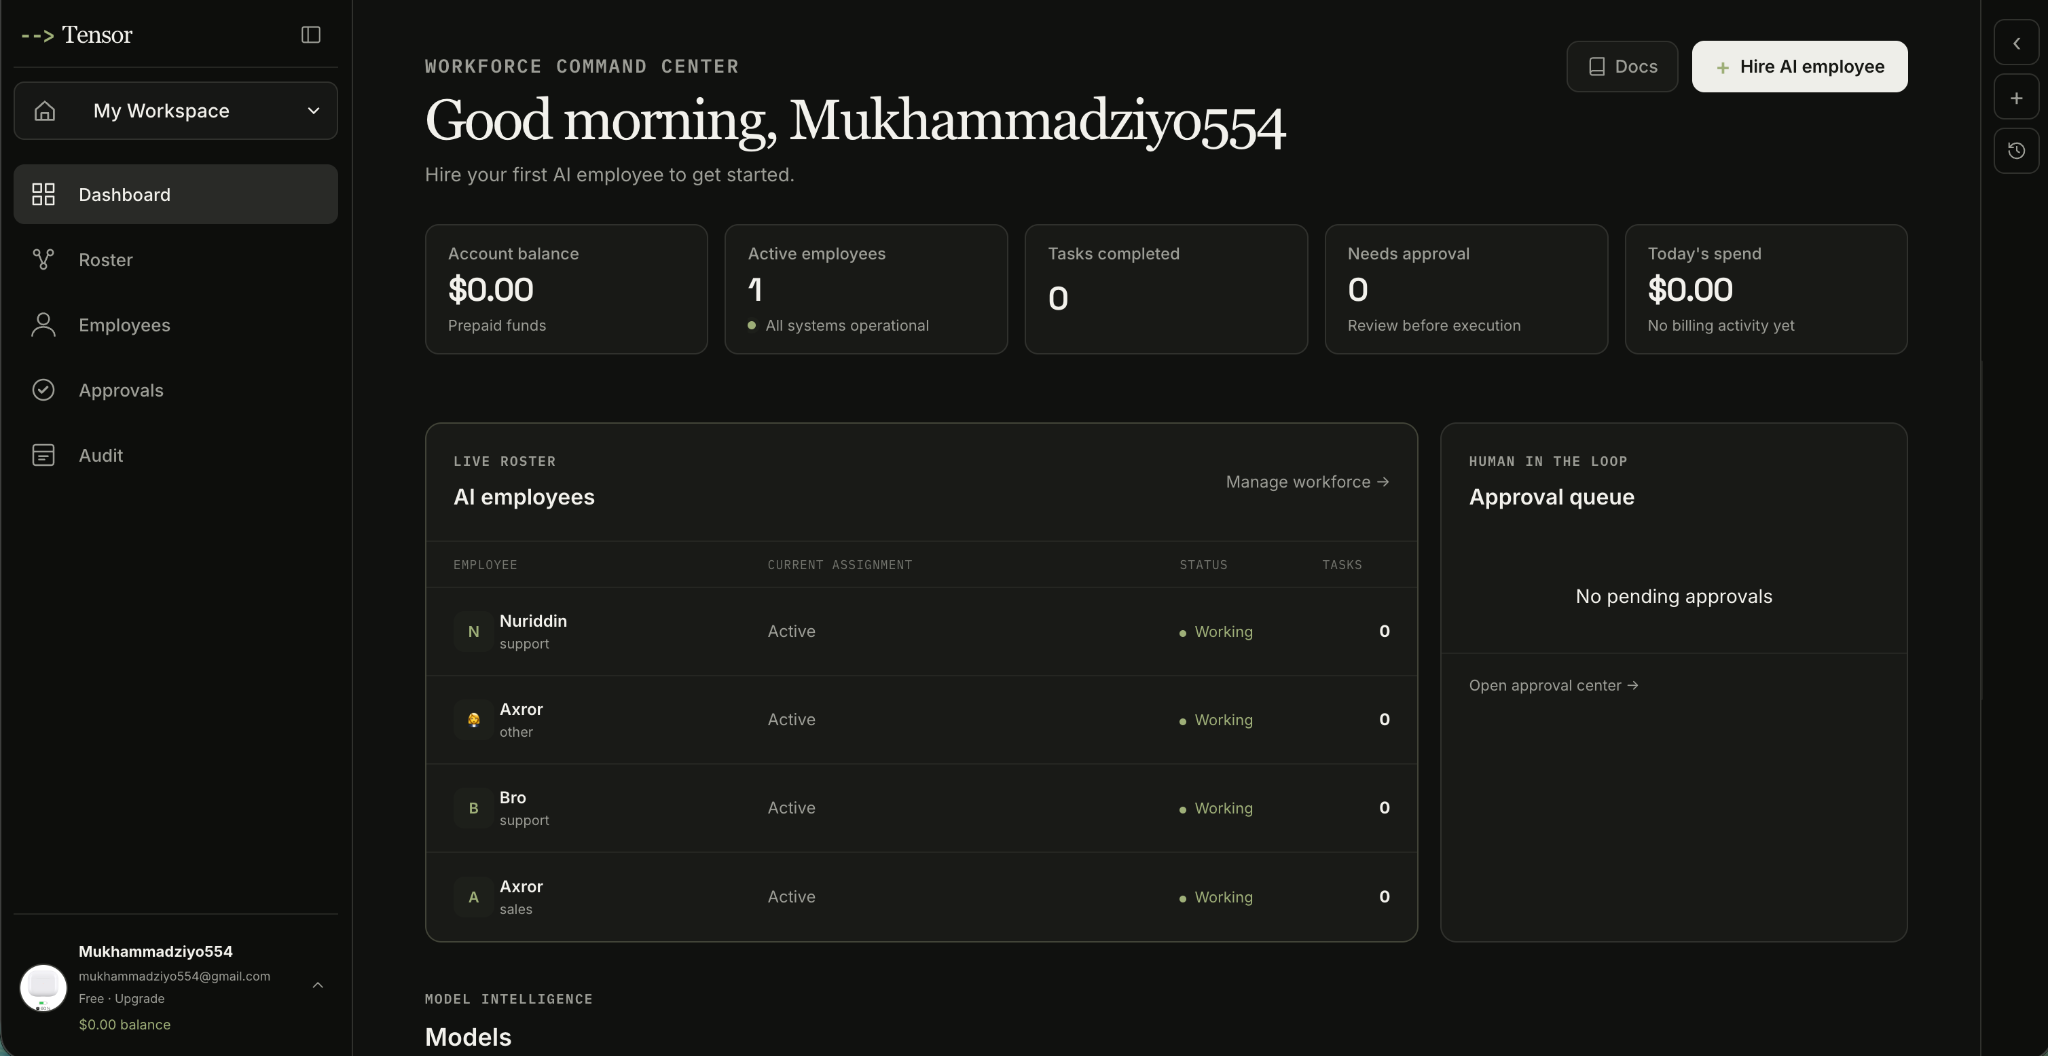
Task: Open the My Workspace dropdown
Action: (176, 111)
